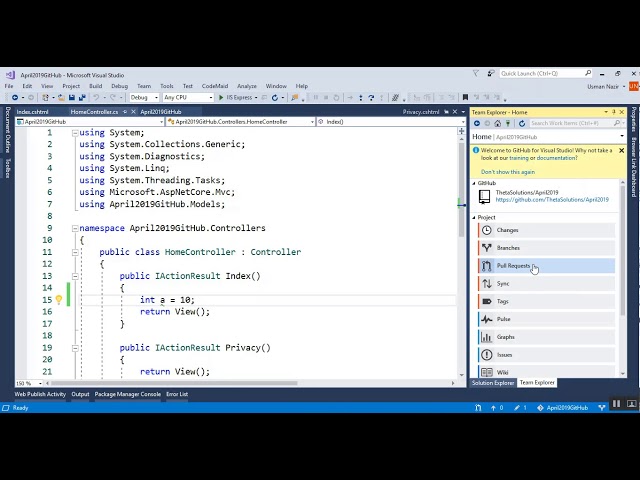Viewport: 640px width, 480px height.
Task: Click the browser Refresh toolbar icon
Action: click(275, 98)
